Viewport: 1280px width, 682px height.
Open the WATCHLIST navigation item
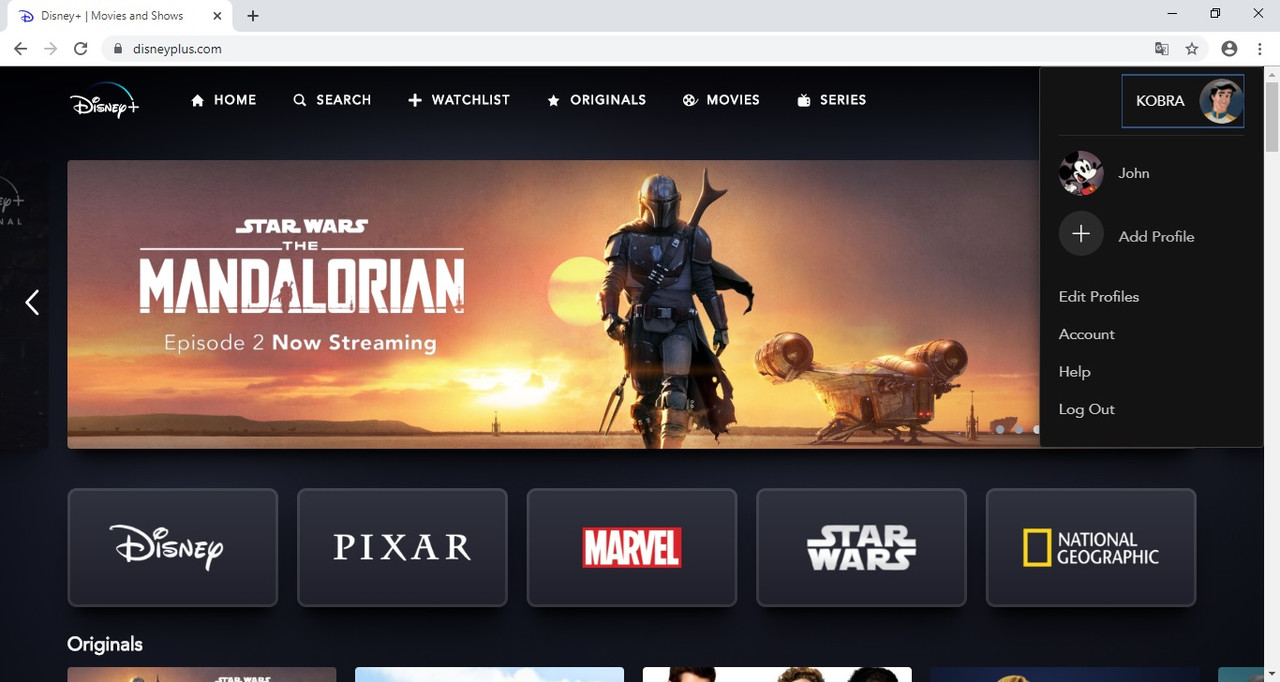(x=459, y=100)
